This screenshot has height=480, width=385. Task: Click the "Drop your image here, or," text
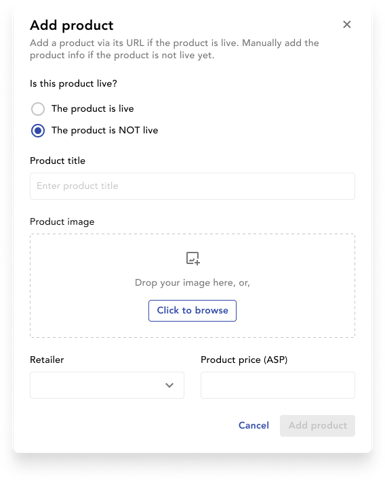192,283
